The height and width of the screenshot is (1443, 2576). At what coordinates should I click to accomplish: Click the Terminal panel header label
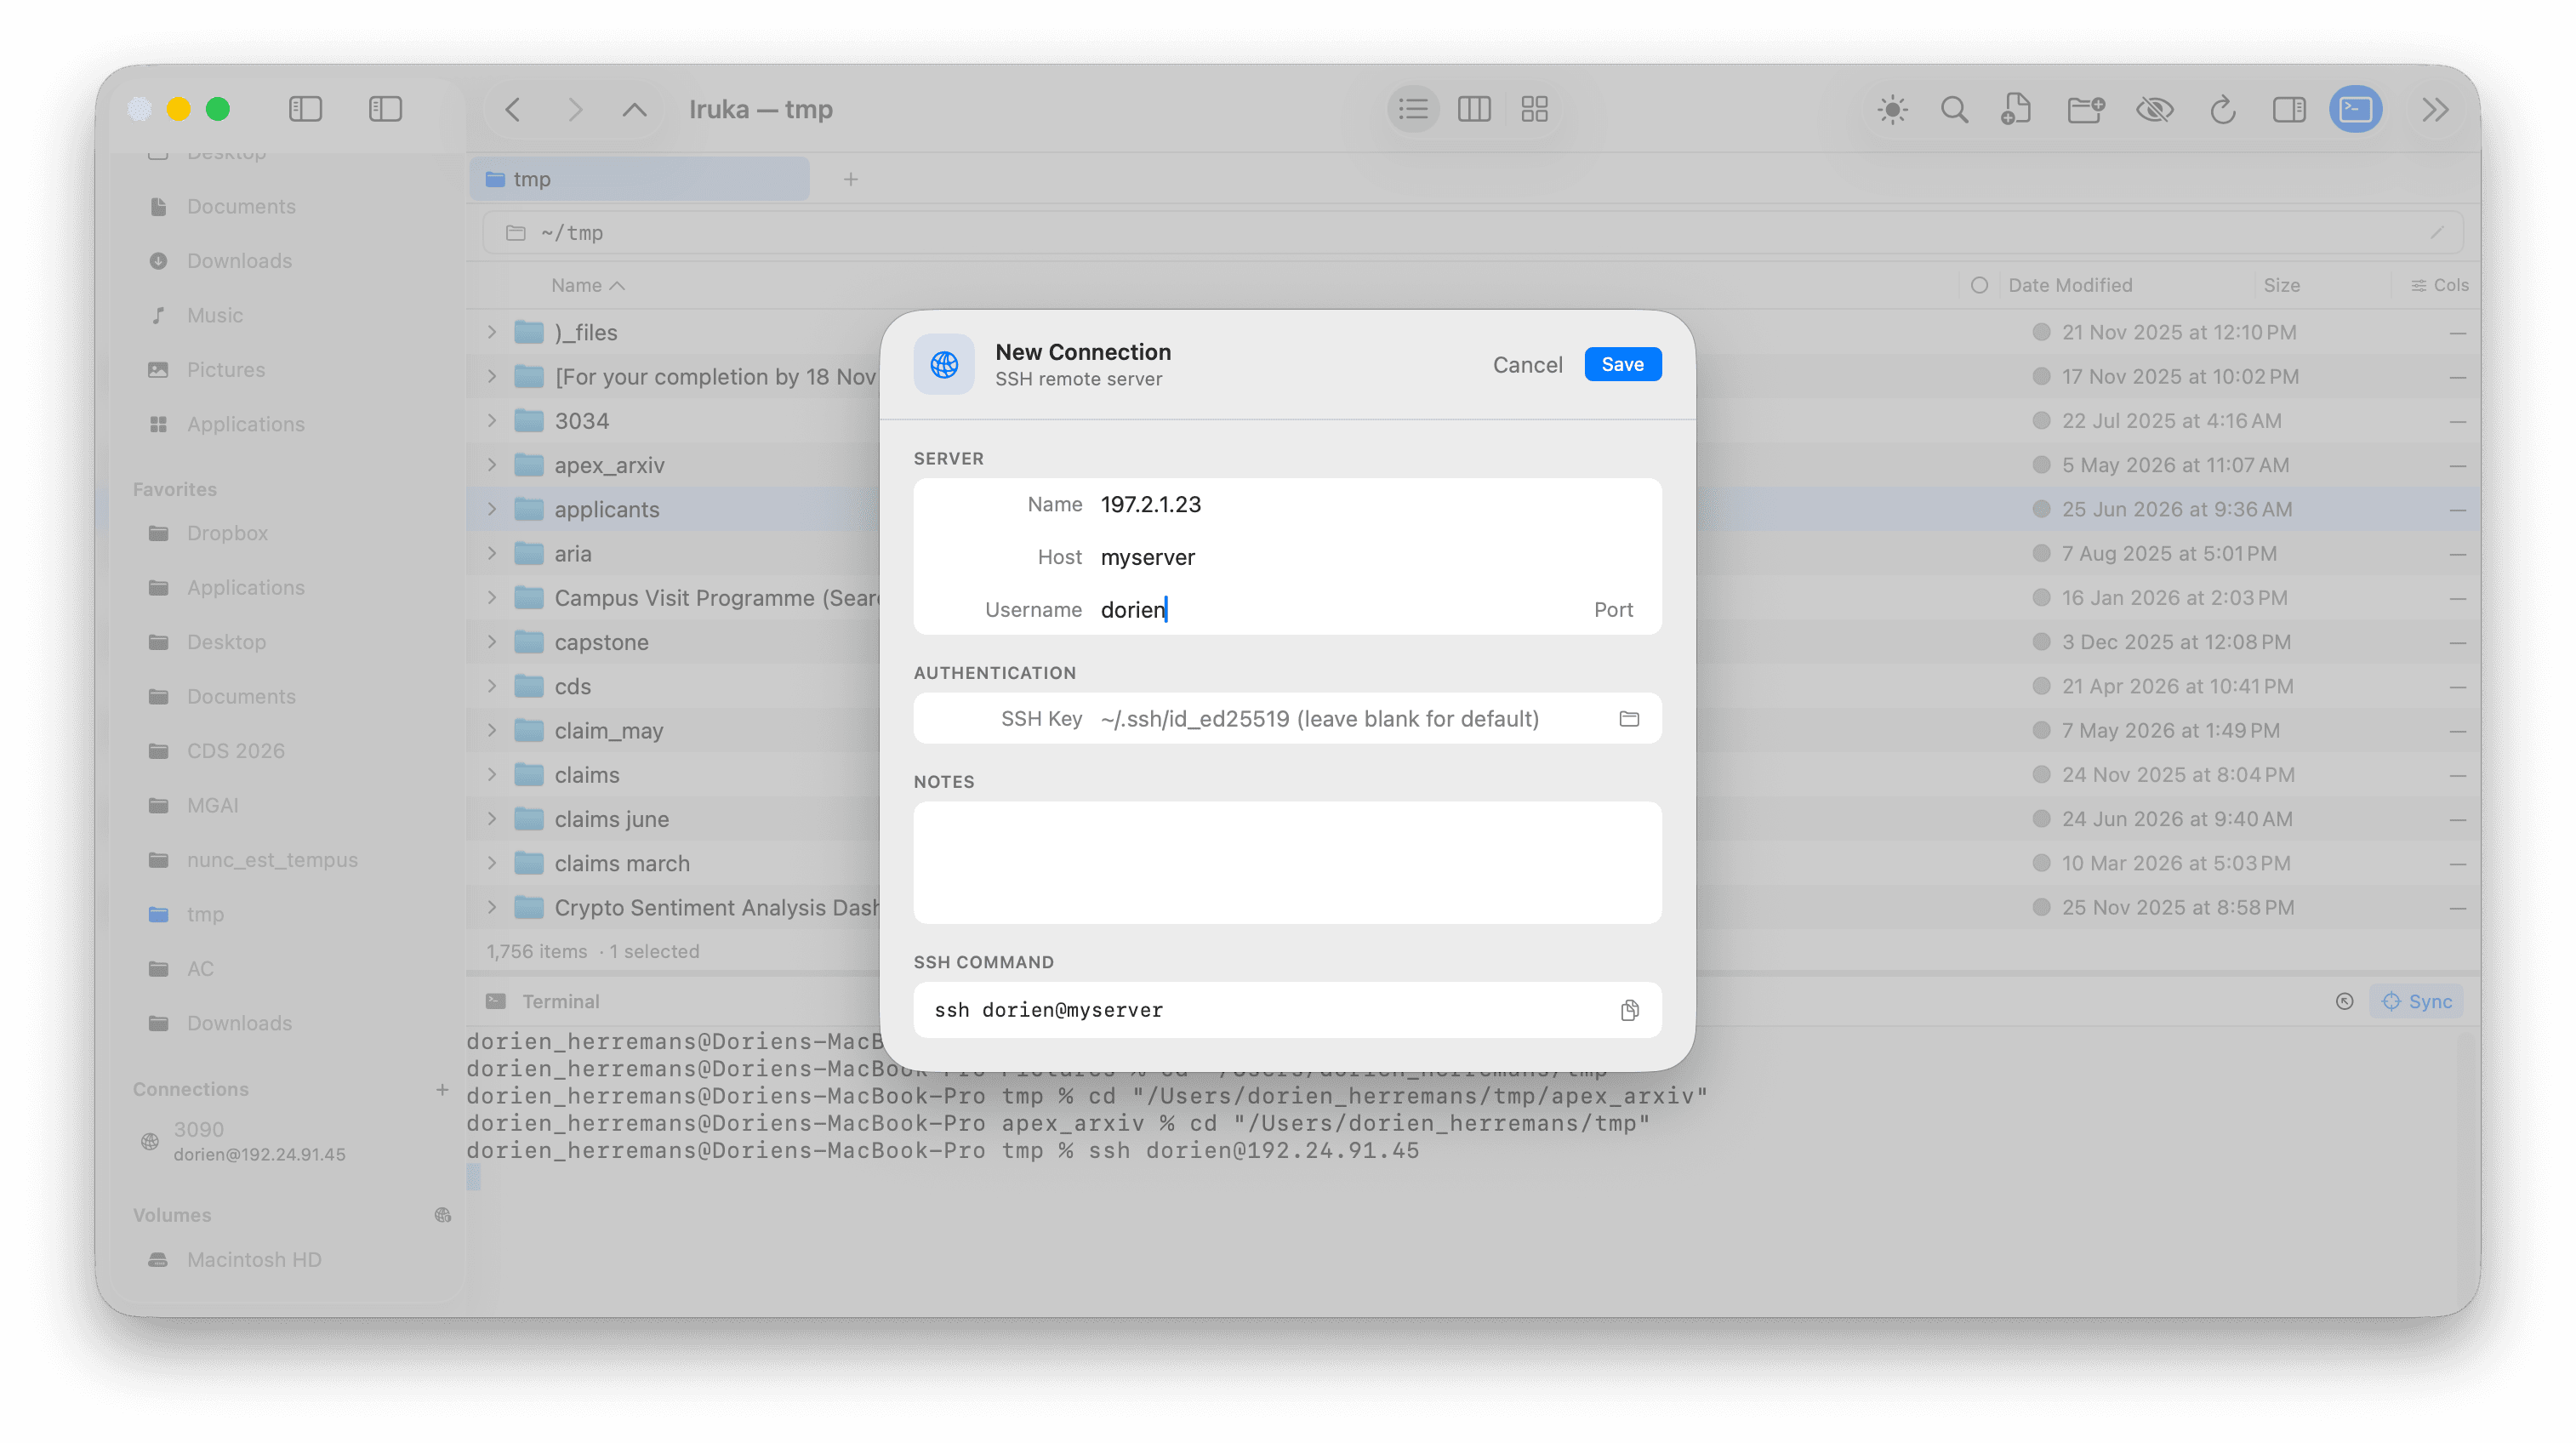tap(560, 1001)
